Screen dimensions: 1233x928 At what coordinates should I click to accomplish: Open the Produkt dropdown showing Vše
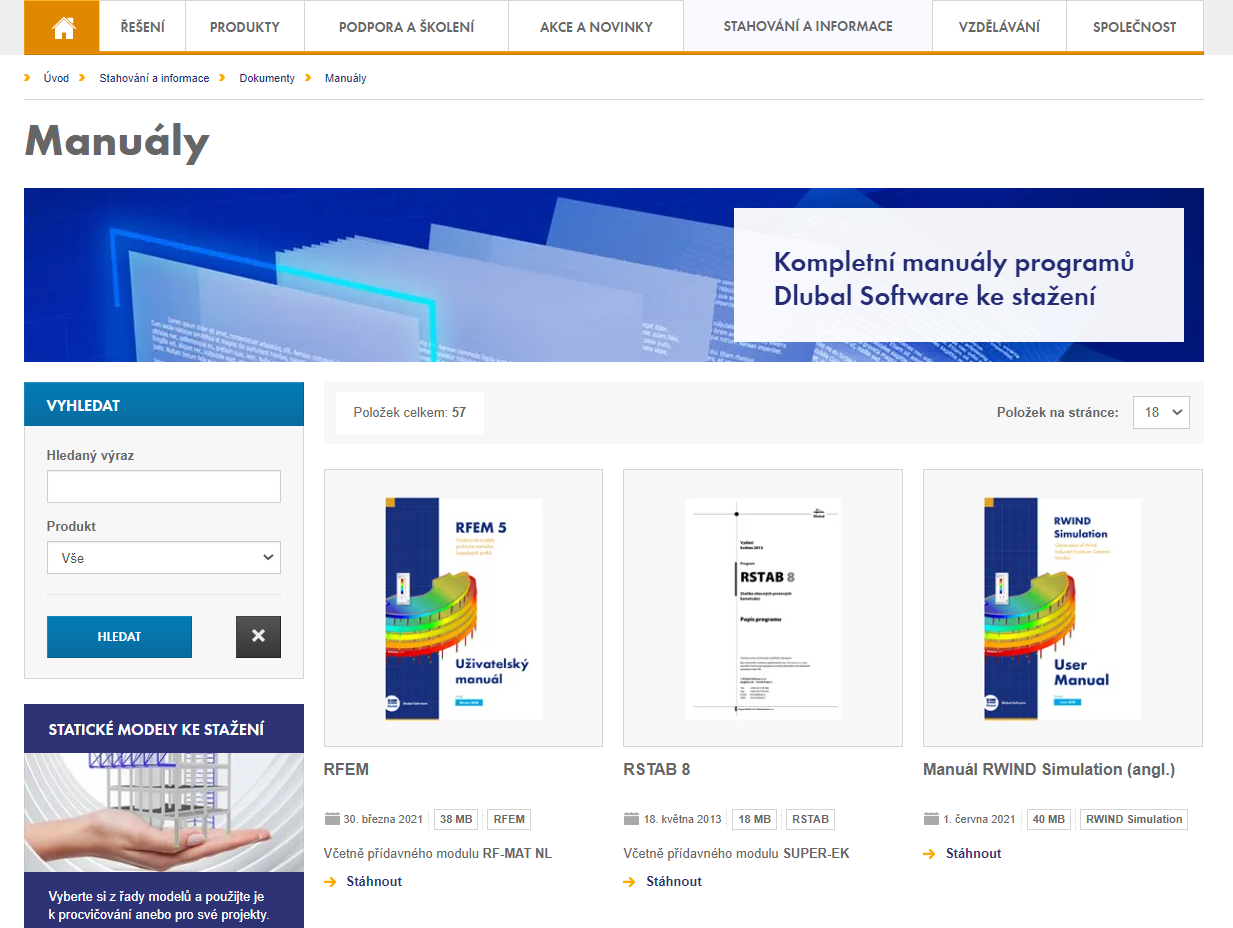coord(163,557)
